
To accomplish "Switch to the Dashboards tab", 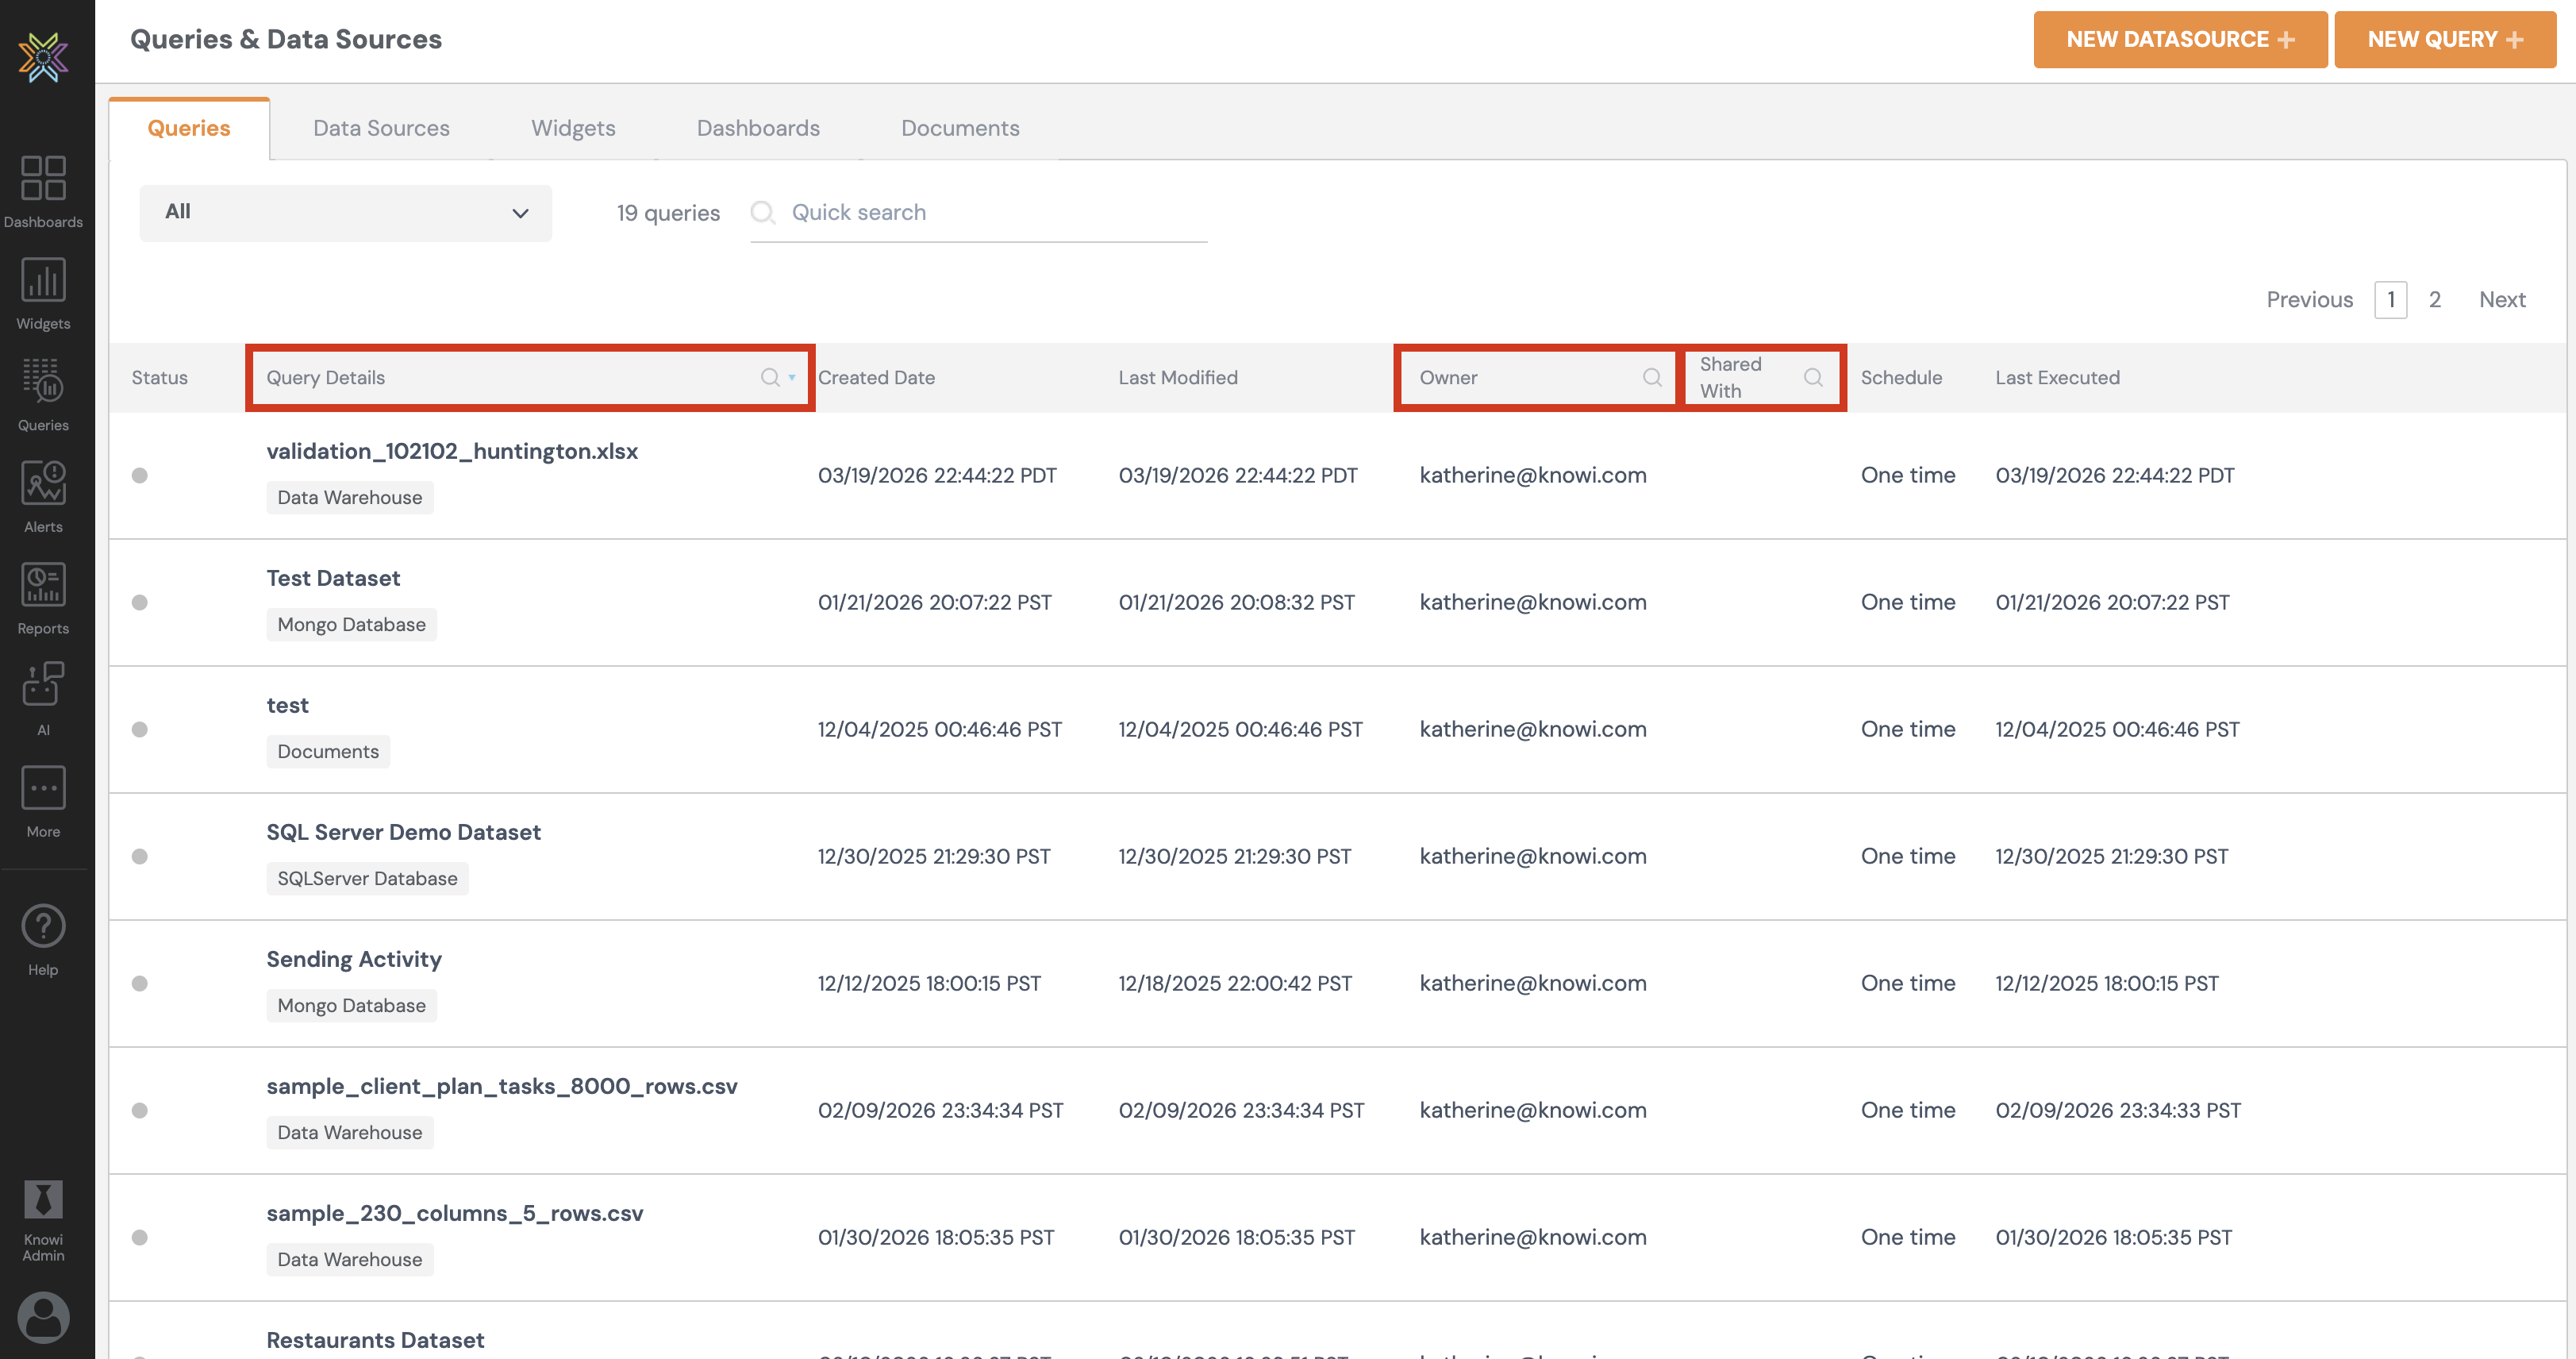I will pos(758,128).
